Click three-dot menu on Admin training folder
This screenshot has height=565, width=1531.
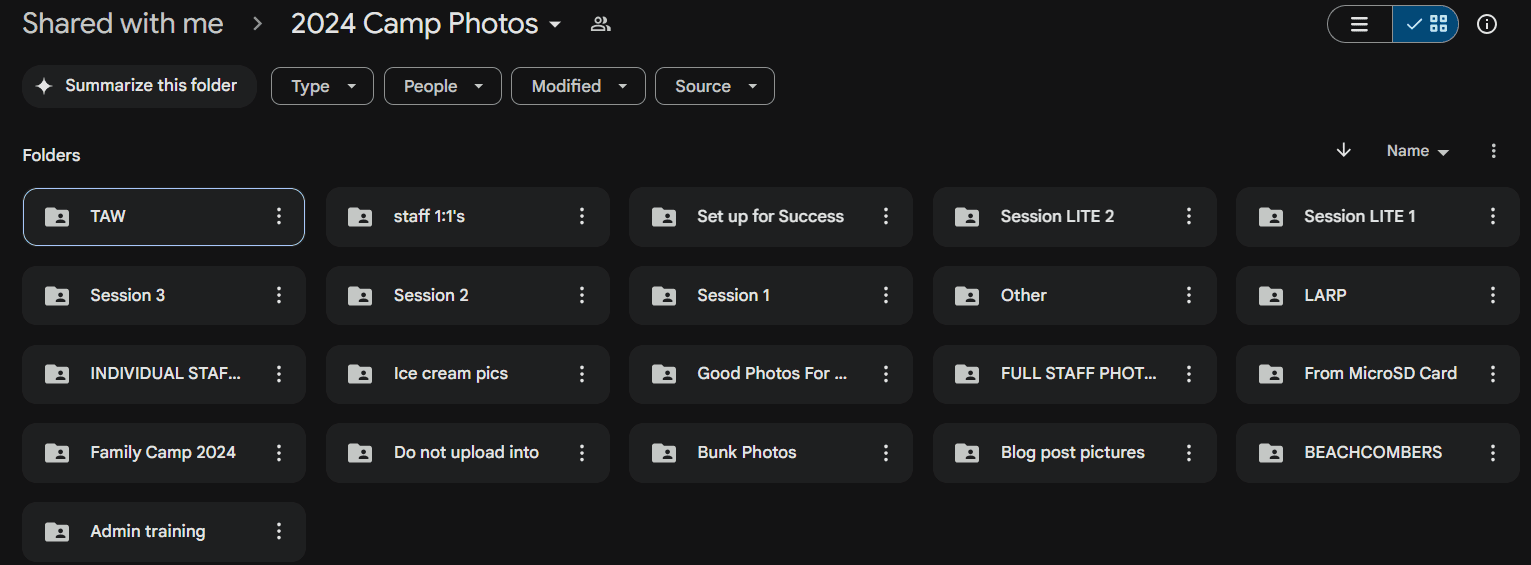[x=279, y=532]
